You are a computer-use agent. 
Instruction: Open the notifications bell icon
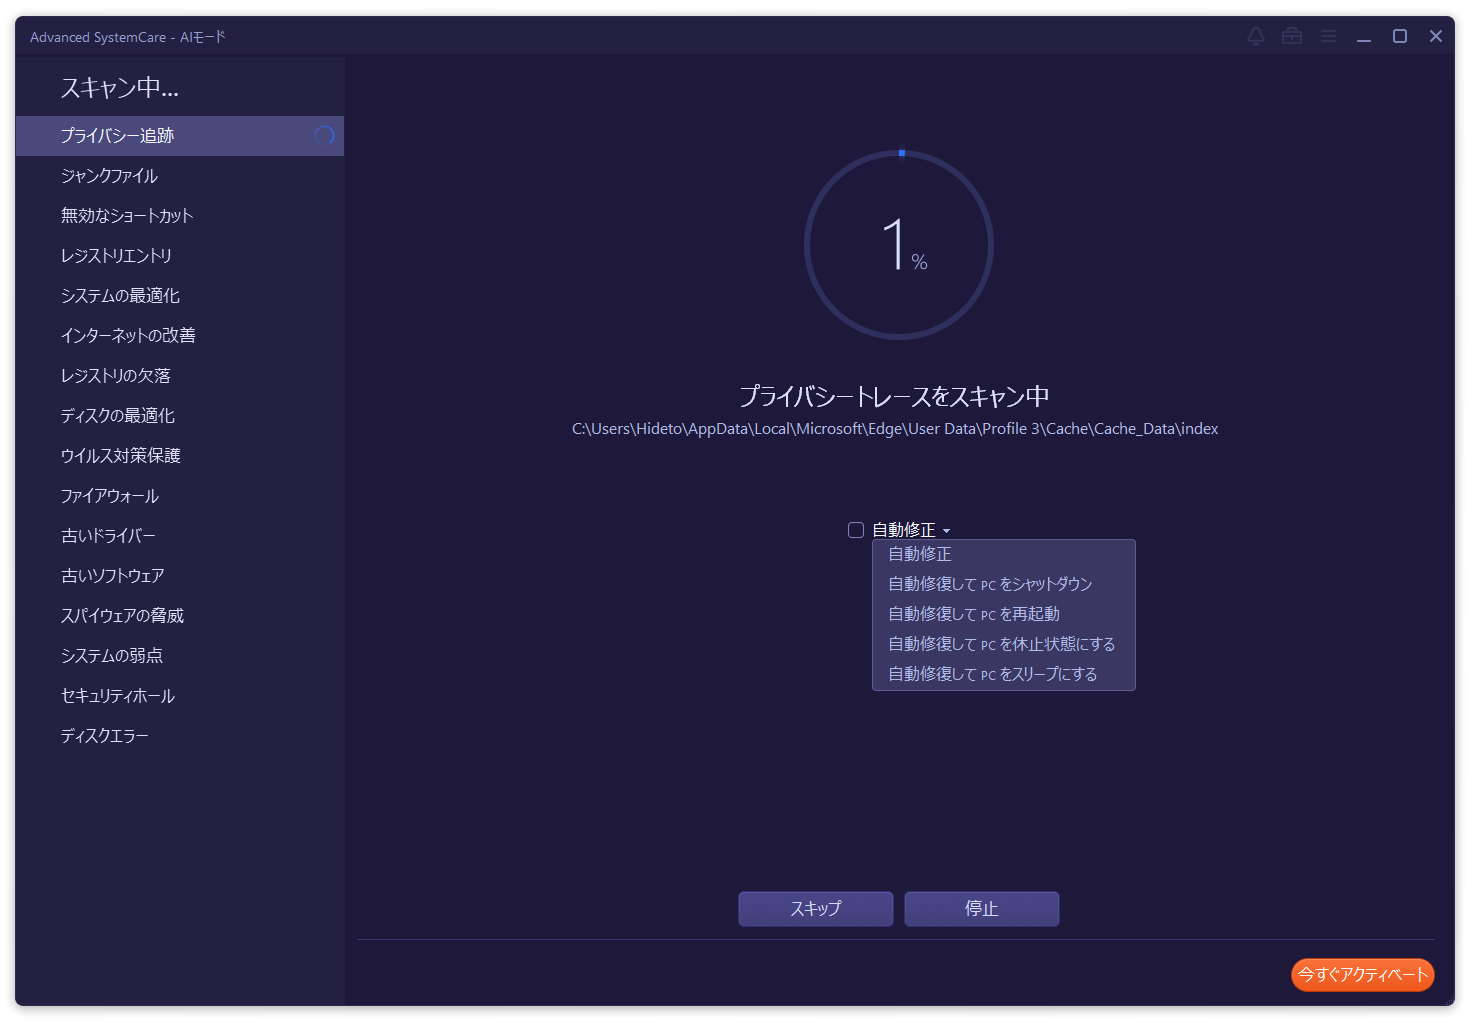[1255, 36]
